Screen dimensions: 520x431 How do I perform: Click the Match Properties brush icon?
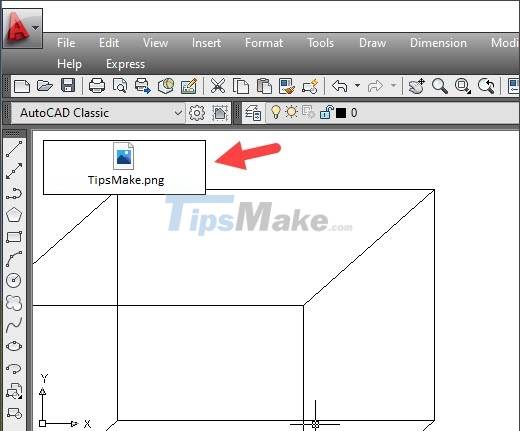click(287, 86)
